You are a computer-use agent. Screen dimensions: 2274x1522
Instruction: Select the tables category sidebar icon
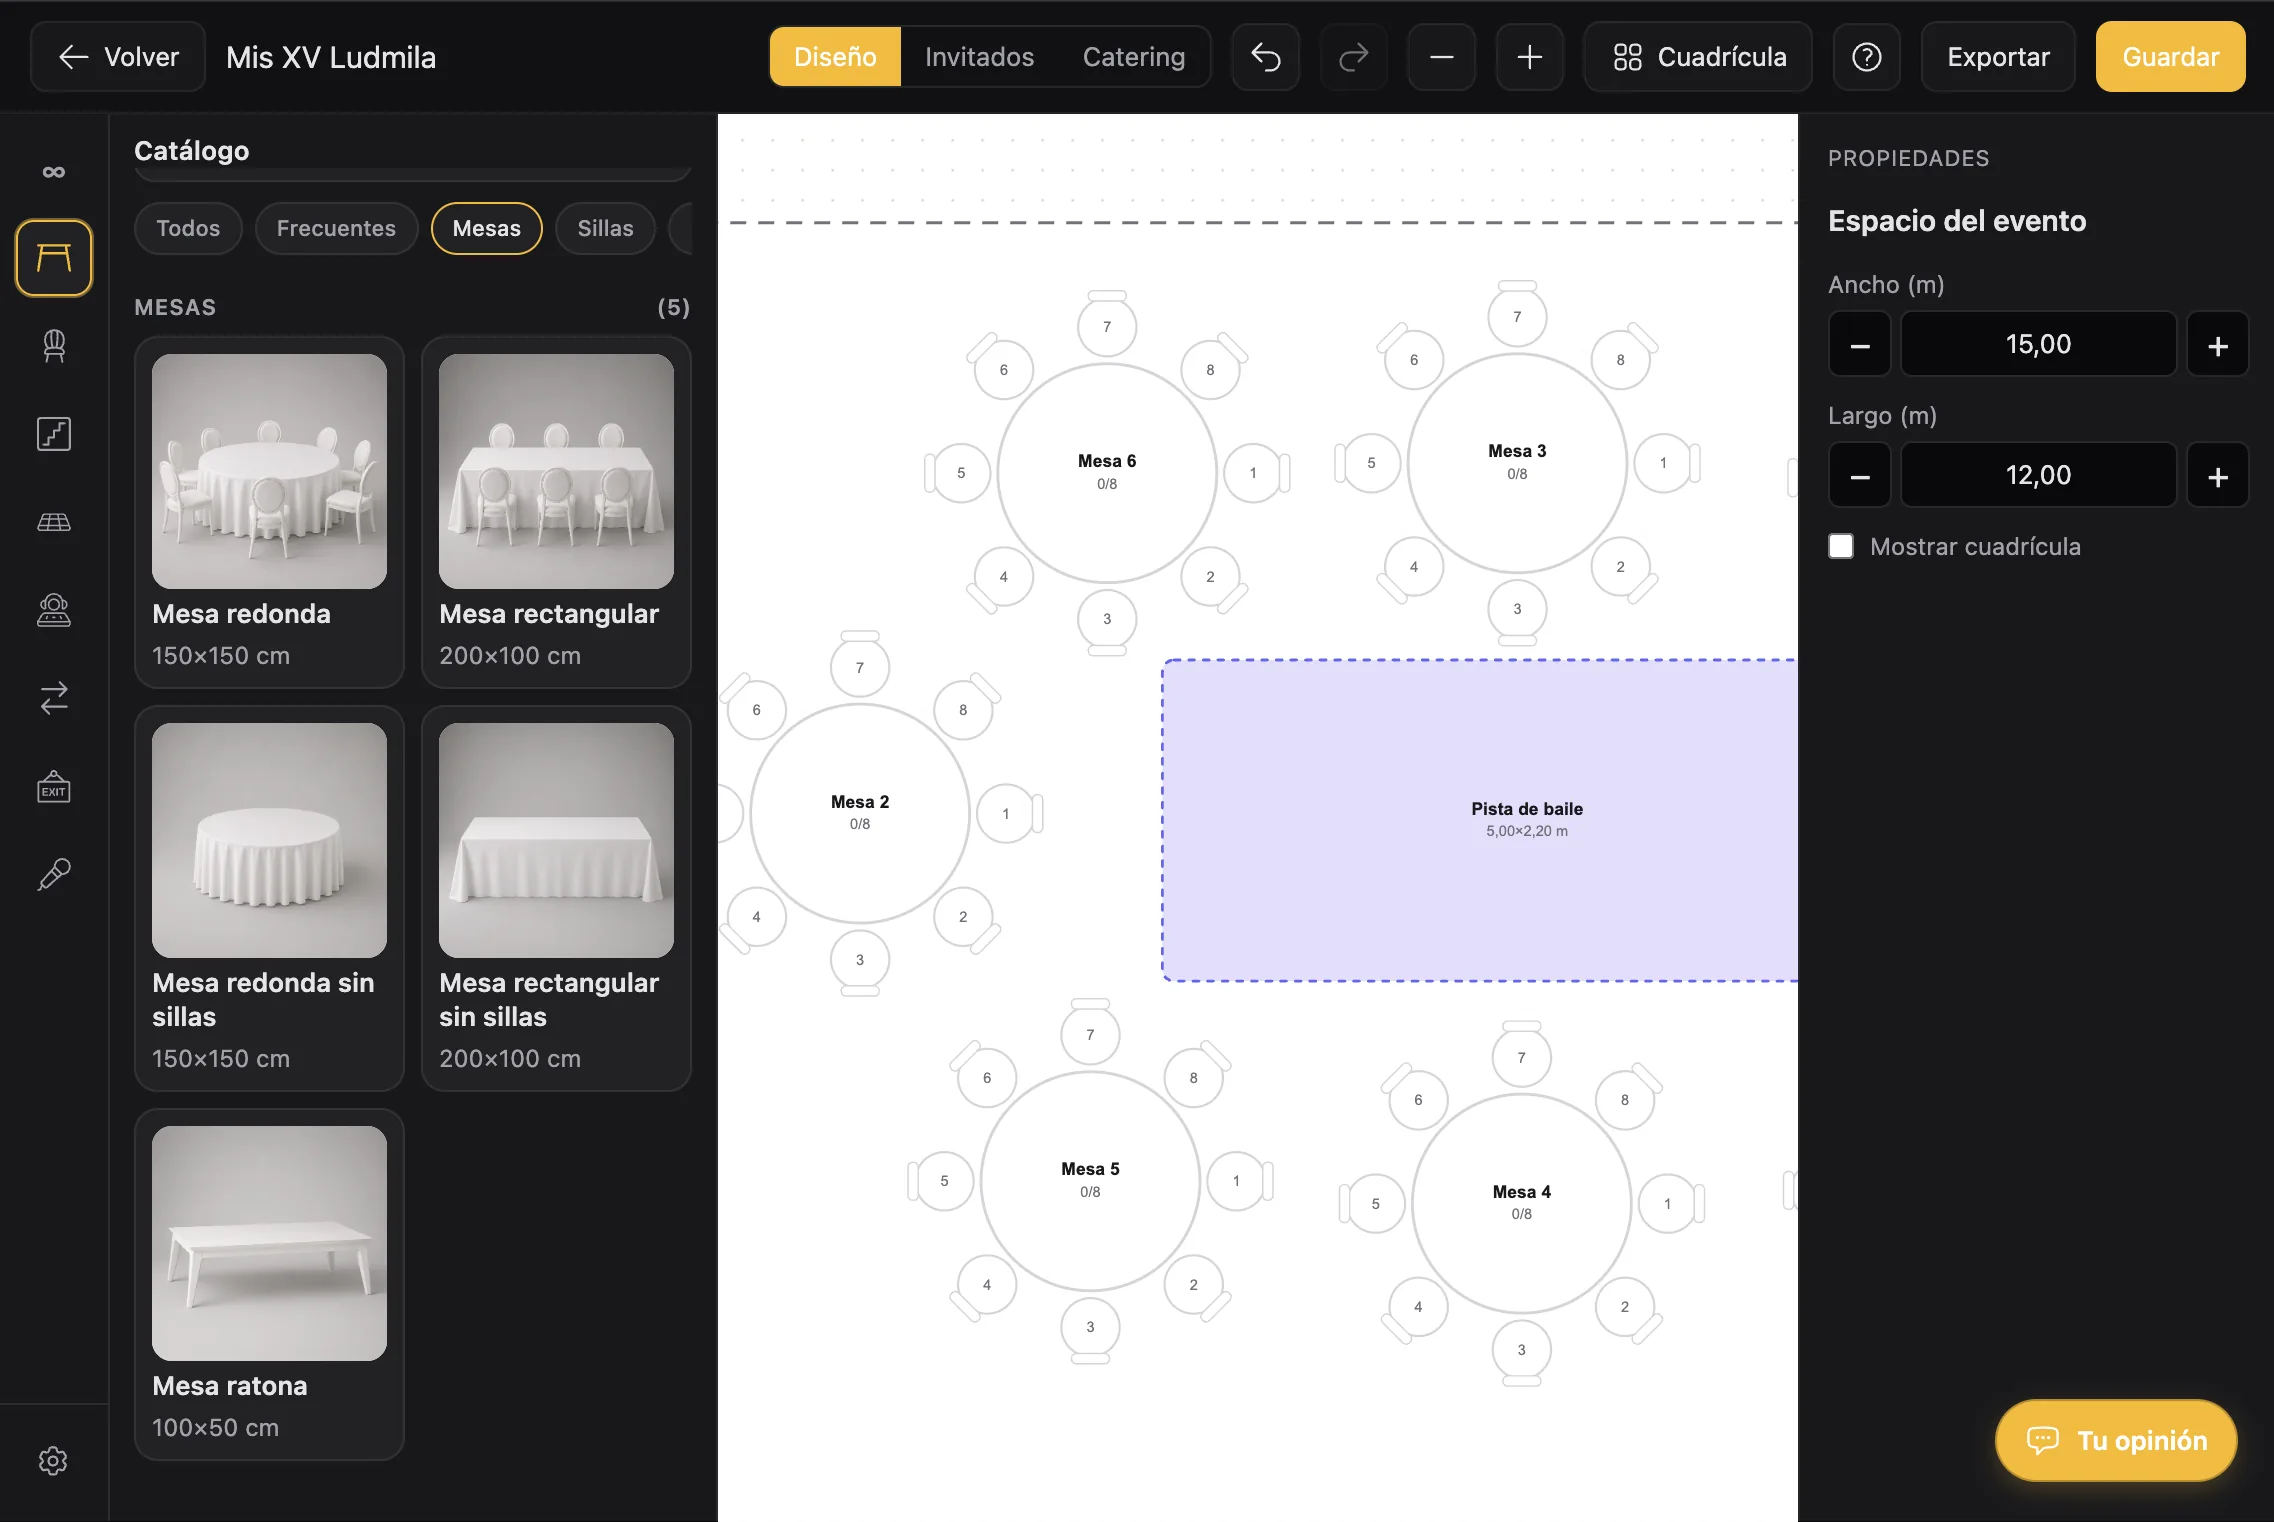tap(54, 258)
